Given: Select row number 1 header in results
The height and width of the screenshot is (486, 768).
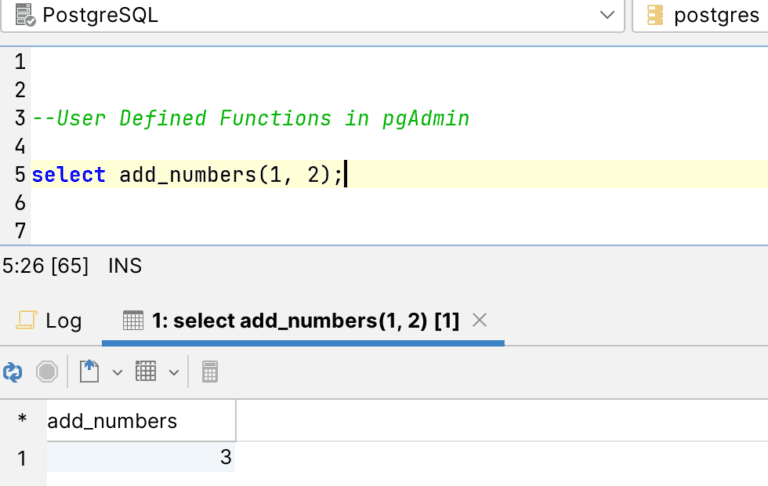Looking at the screenshot, I should click(22, 457).
